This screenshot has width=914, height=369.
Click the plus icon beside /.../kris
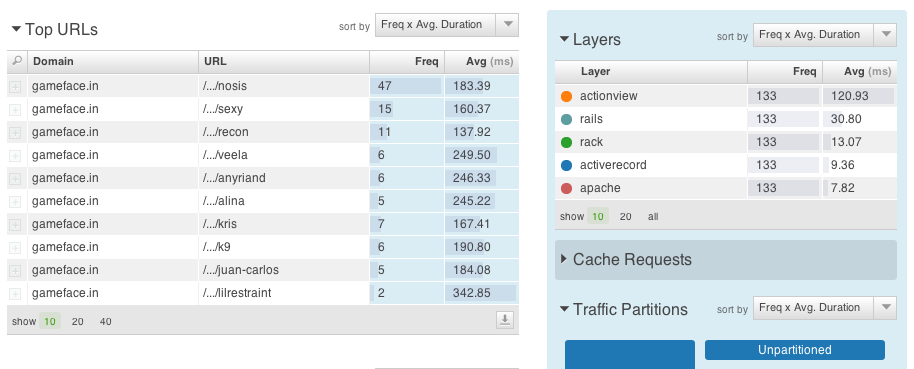15,225
